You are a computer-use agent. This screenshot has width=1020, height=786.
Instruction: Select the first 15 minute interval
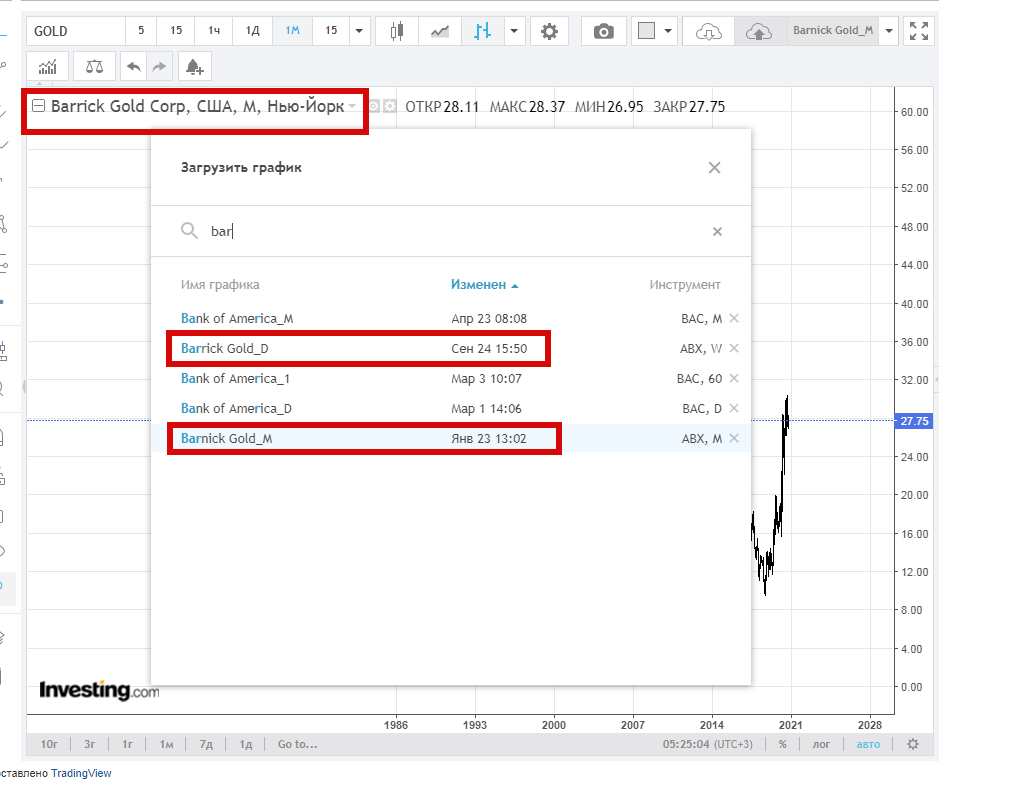pyautogui.click(x=176, y=31)
